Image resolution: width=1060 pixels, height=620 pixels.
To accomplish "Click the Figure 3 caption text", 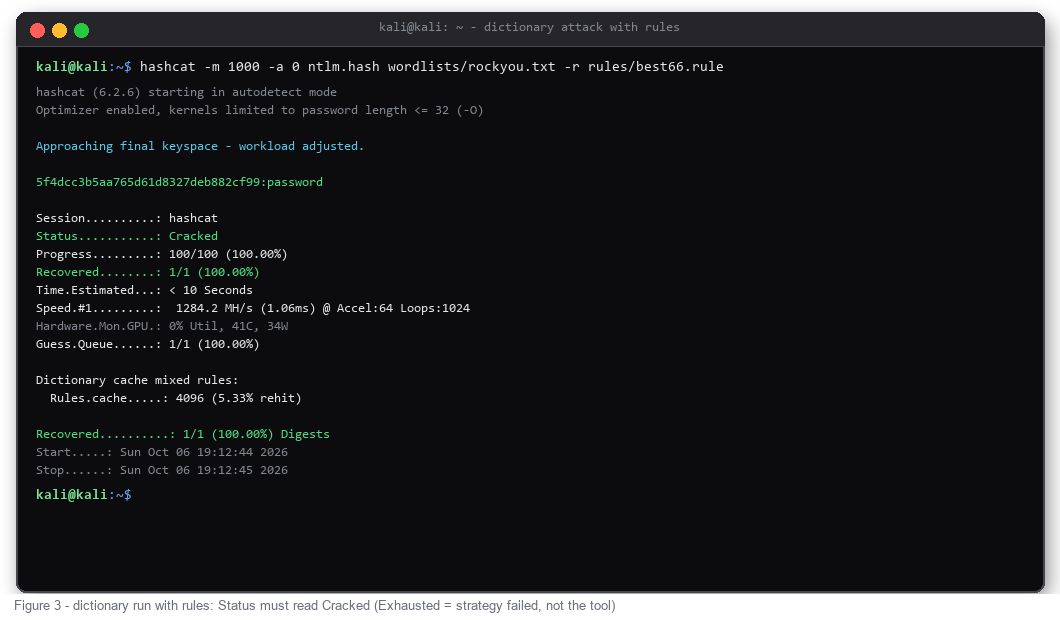I will tap(315, 606).
